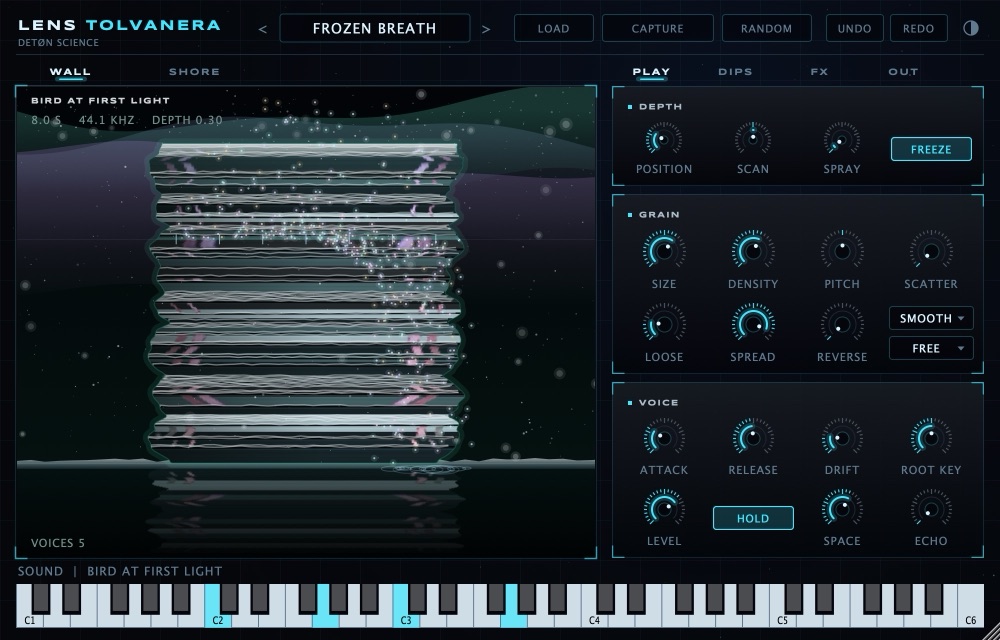Switch to the FX tab
Viewport: 1000px width, 640px height.
[x=820, y=71]
